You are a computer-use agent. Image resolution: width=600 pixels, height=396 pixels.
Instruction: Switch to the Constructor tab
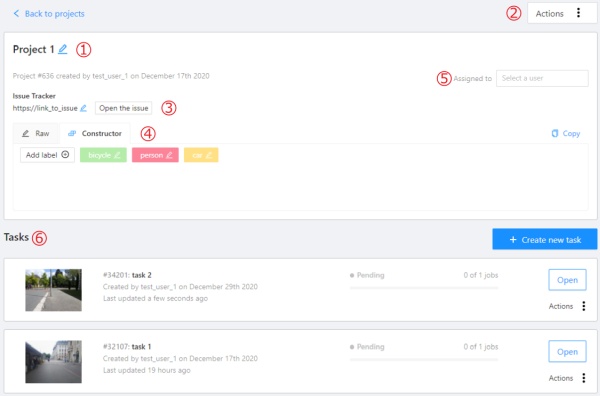click(95, 134)
